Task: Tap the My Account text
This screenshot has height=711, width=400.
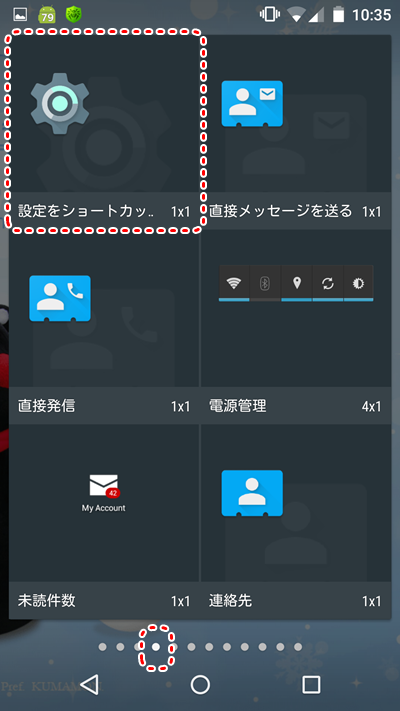Action: (x=103, y=508)
